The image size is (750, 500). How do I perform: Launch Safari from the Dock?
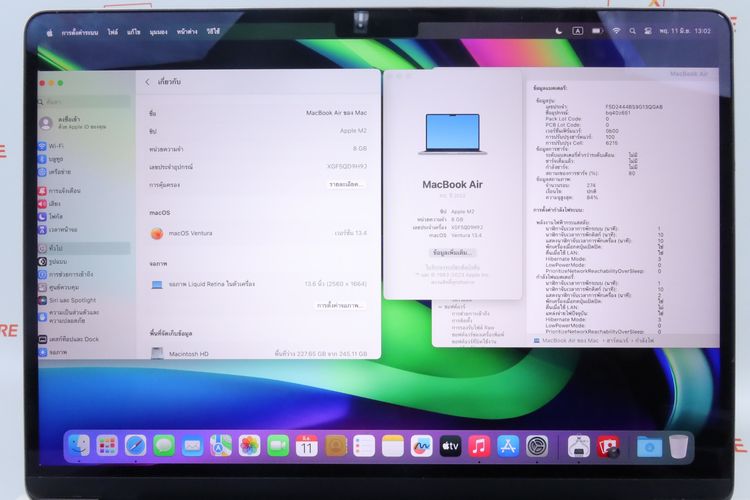point(136,446)
